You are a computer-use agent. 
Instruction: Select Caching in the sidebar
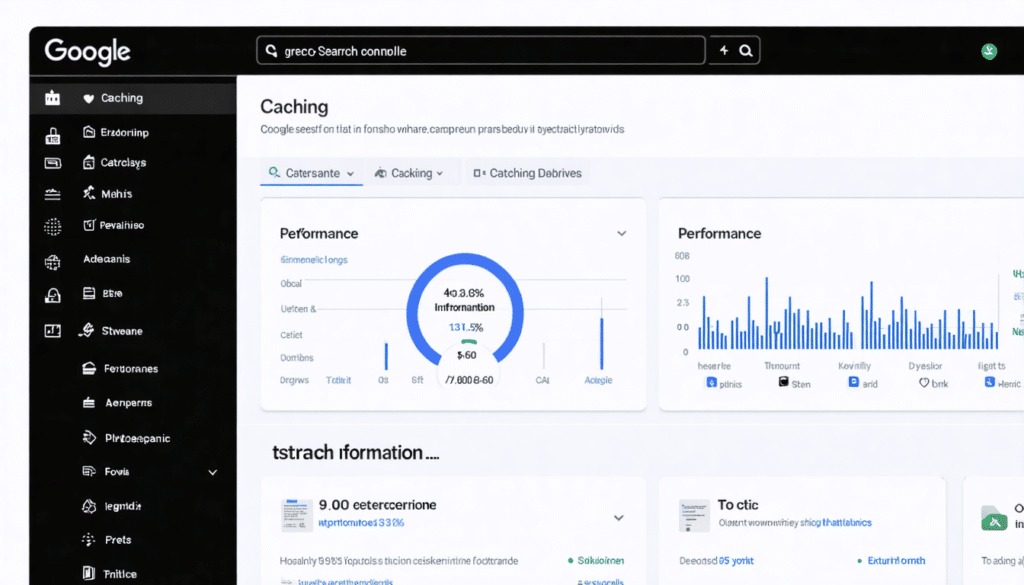point(133,98)
